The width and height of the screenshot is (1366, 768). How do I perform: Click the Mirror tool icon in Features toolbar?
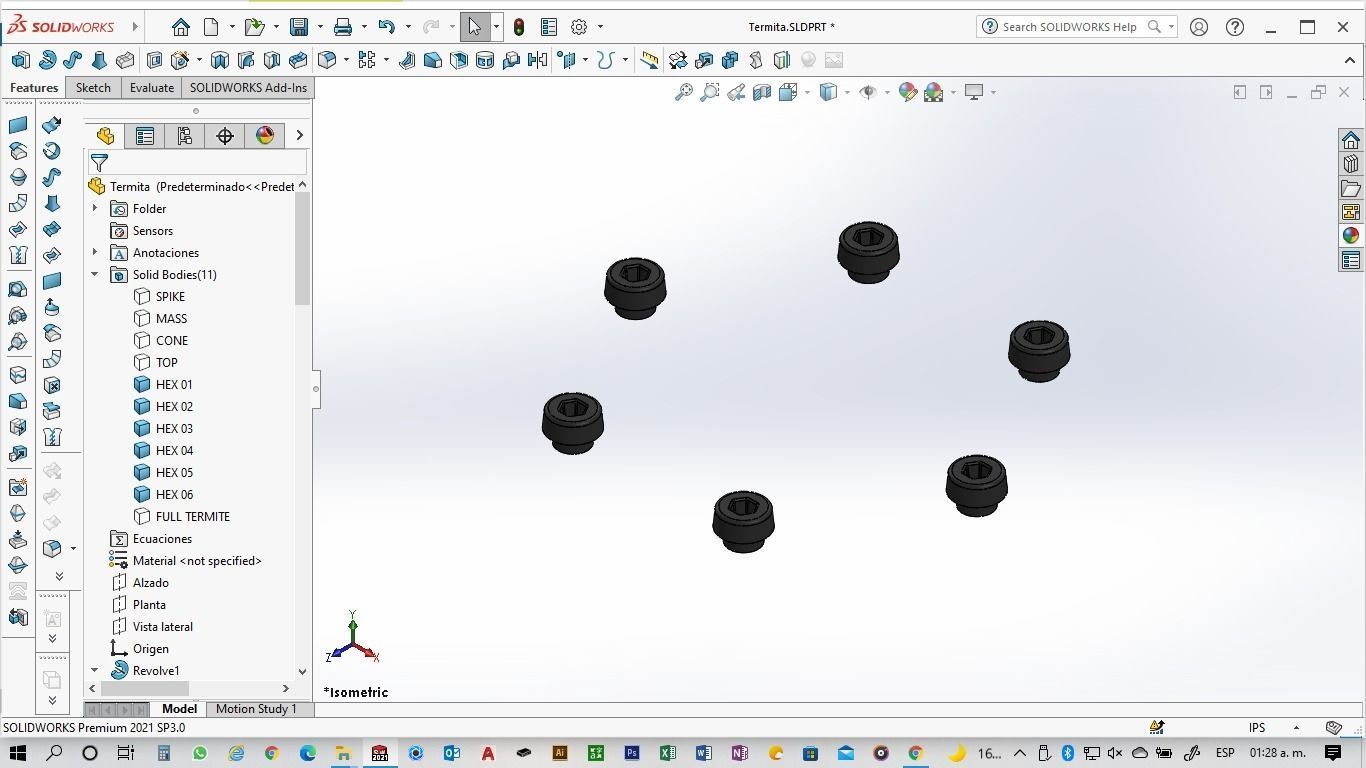[537, 60]
